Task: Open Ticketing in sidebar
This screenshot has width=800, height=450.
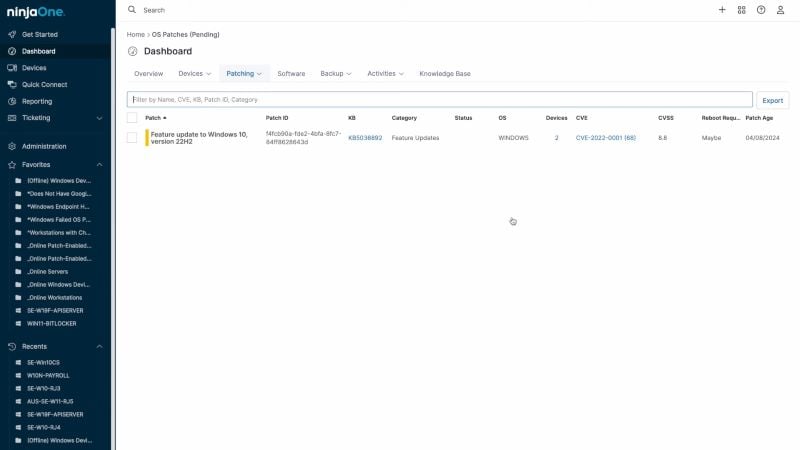Action: tap(36, 118)
